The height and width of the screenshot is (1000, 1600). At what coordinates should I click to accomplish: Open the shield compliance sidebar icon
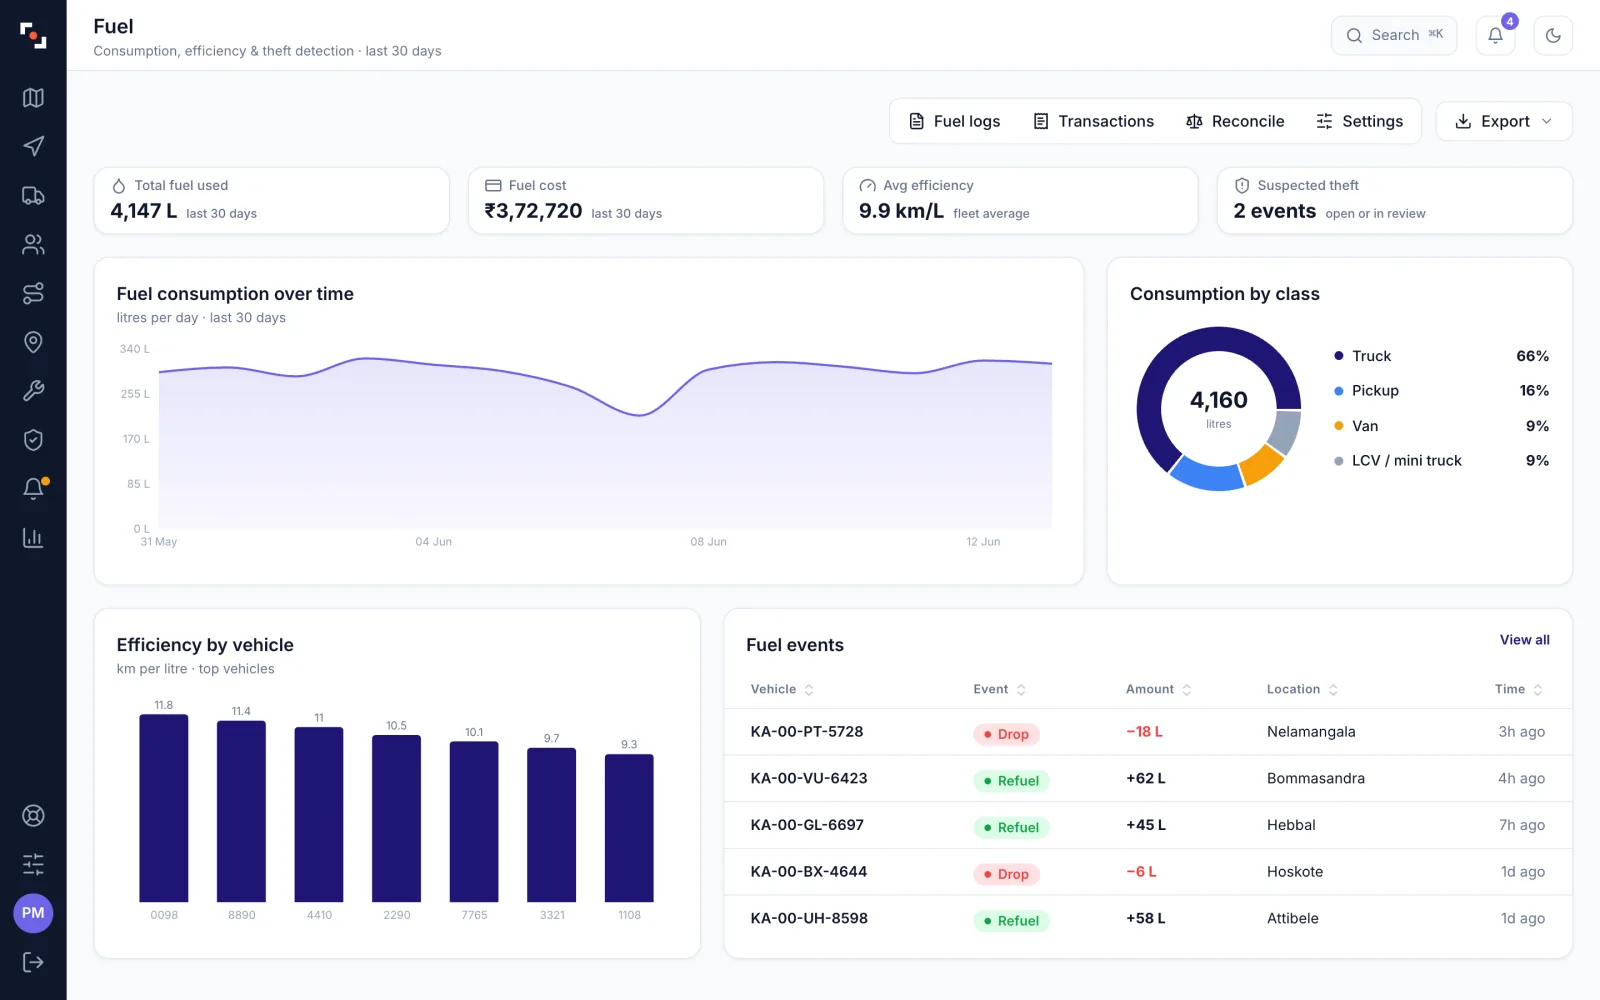point(33,440)
